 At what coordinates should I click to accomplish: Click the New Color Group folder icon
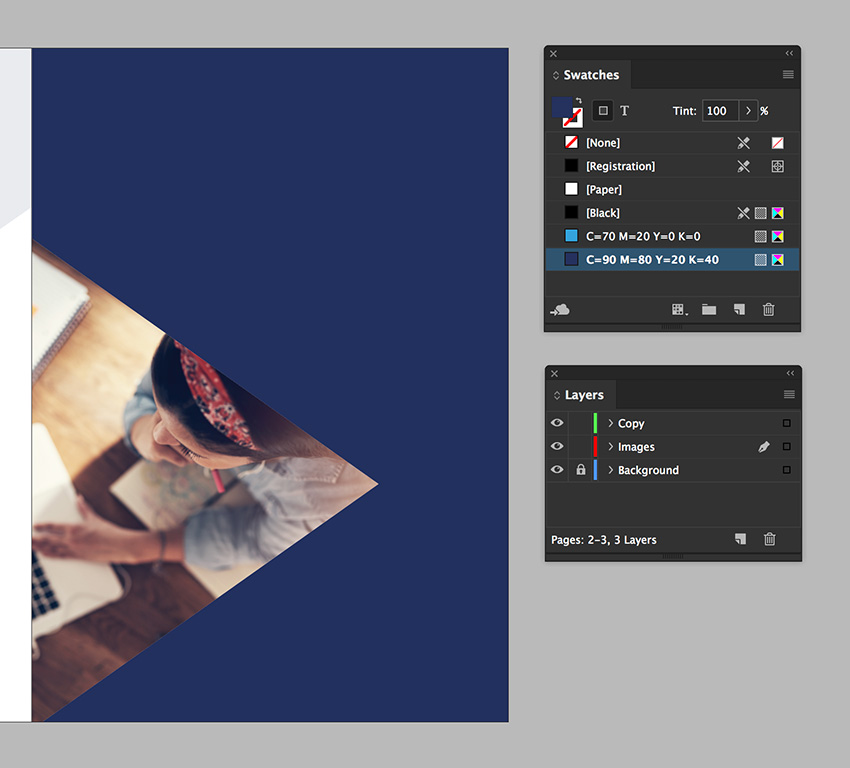pos(709,309)
